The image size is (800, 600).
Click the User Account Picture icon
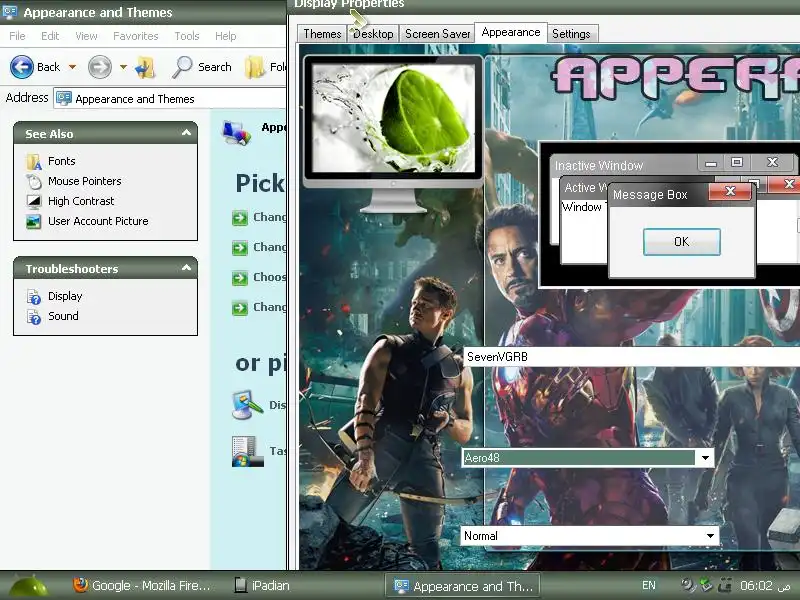point(34,221)
